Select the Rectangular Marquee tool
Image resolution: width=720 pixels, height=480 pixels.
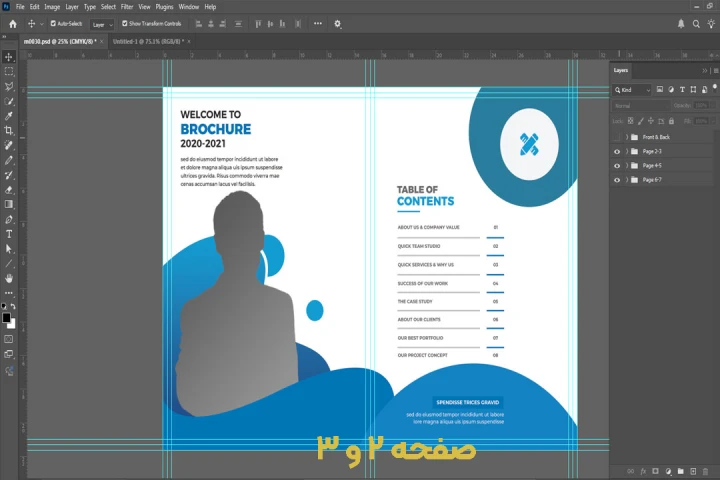[x=9, y=72]
